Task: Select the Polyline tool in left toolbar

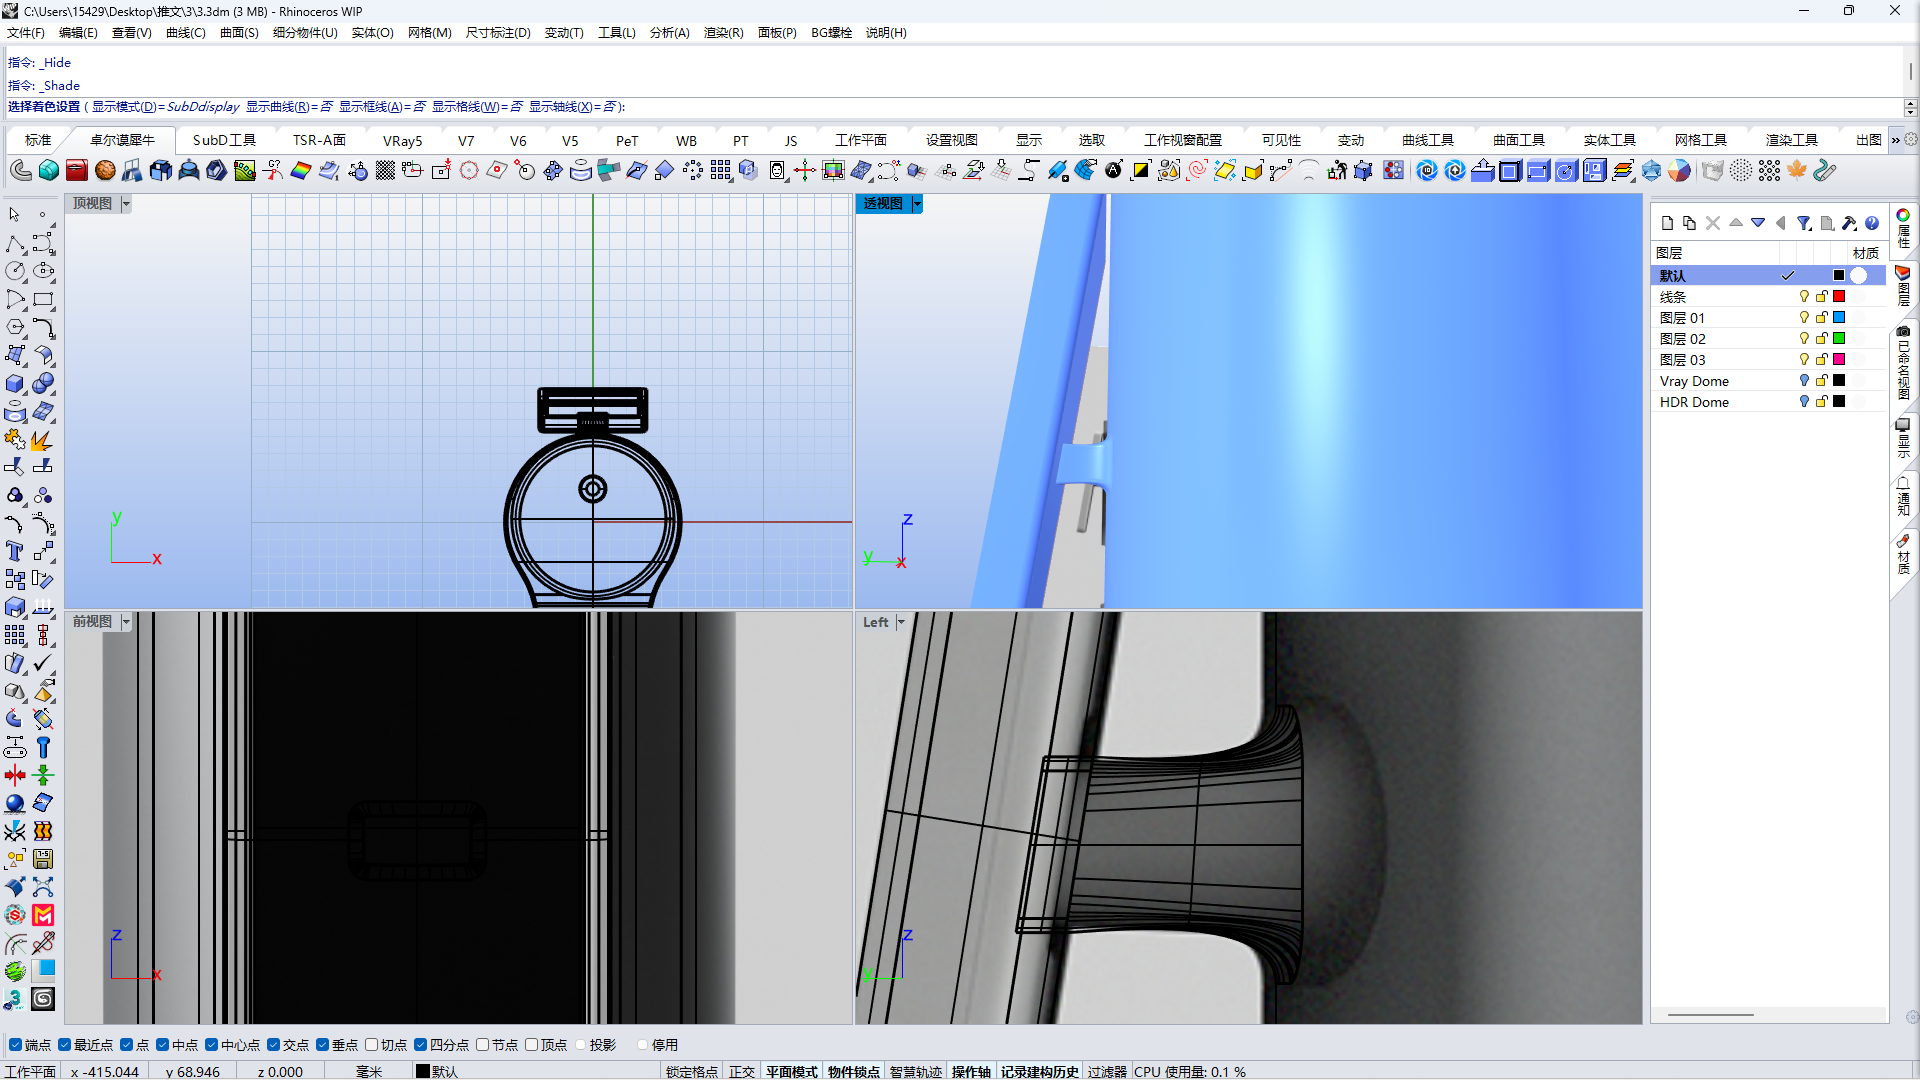Action: (x=15, y=244)
